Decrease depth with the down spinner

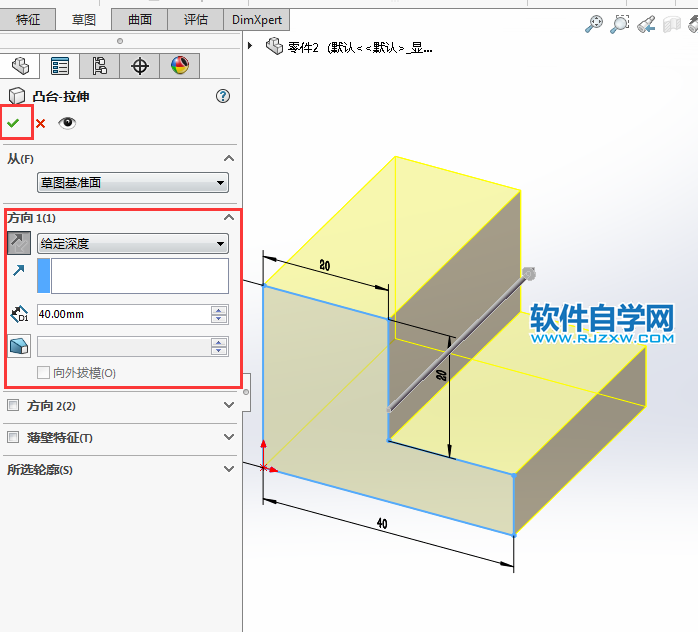(x=219, y=319)
